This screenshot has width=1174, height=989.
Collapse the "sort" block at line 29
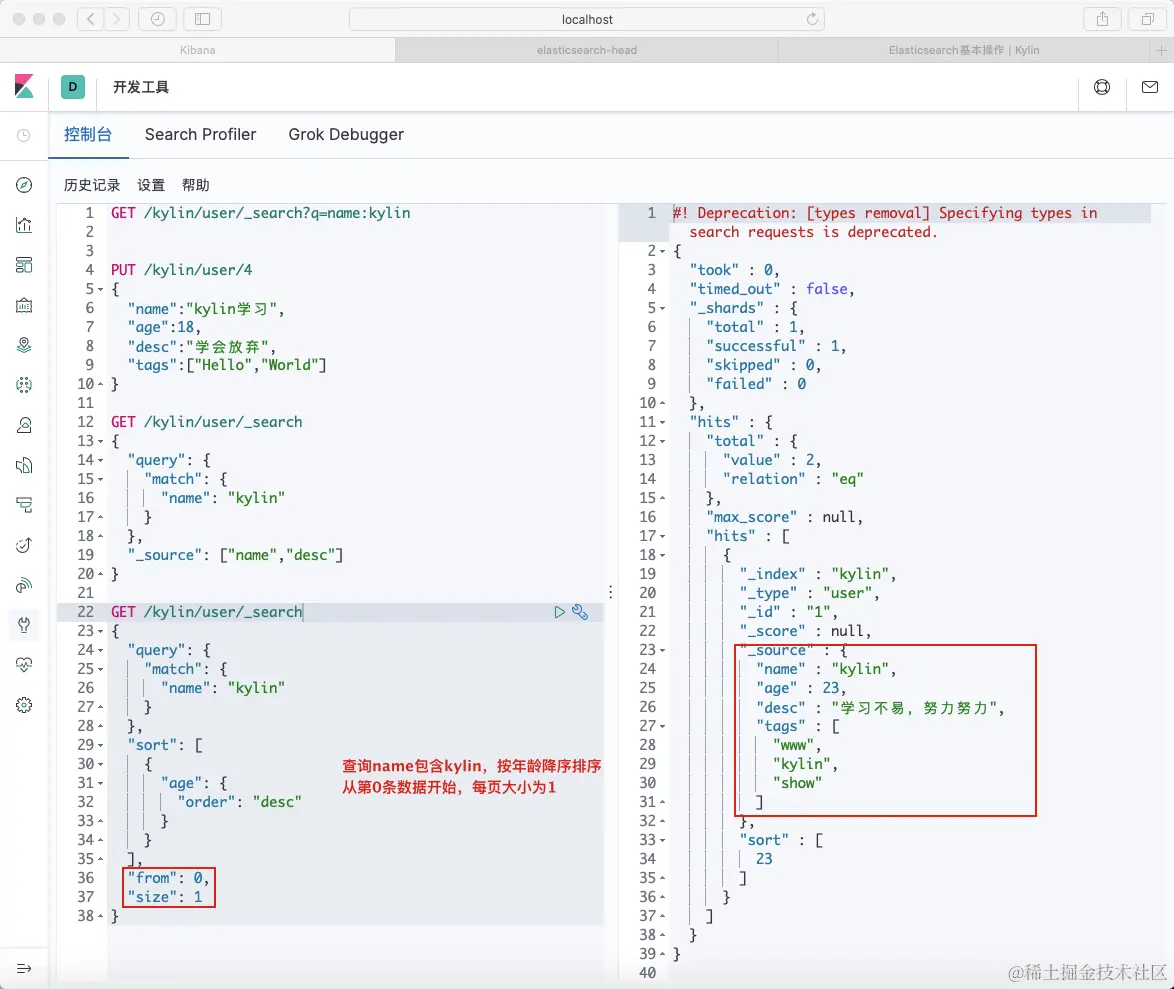click(x=100, y=746)
